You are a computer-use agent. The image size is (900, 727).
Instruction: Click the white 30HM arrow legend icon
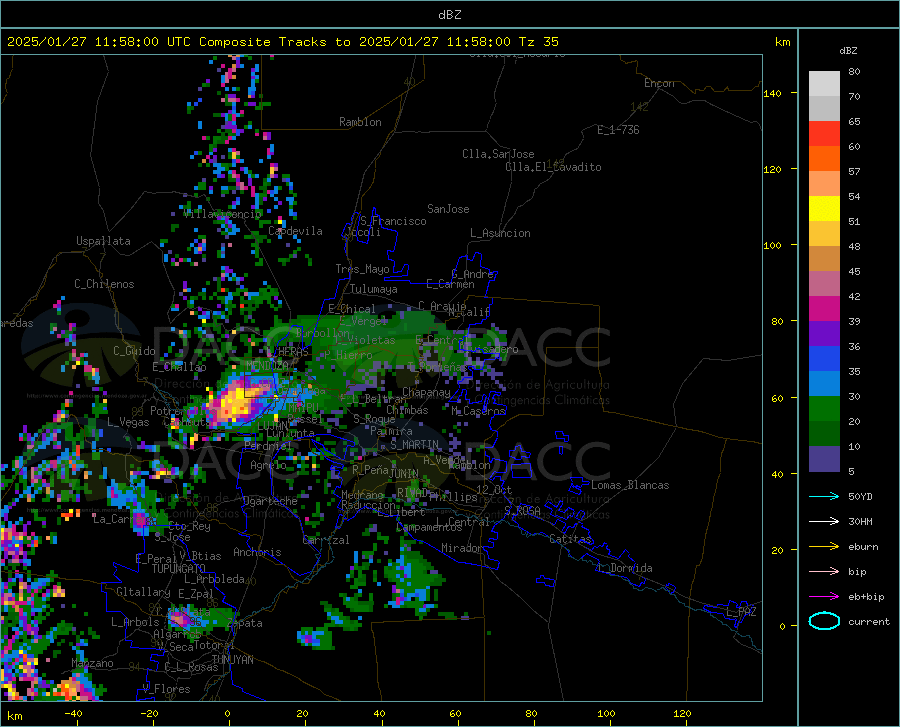(824, 522)
